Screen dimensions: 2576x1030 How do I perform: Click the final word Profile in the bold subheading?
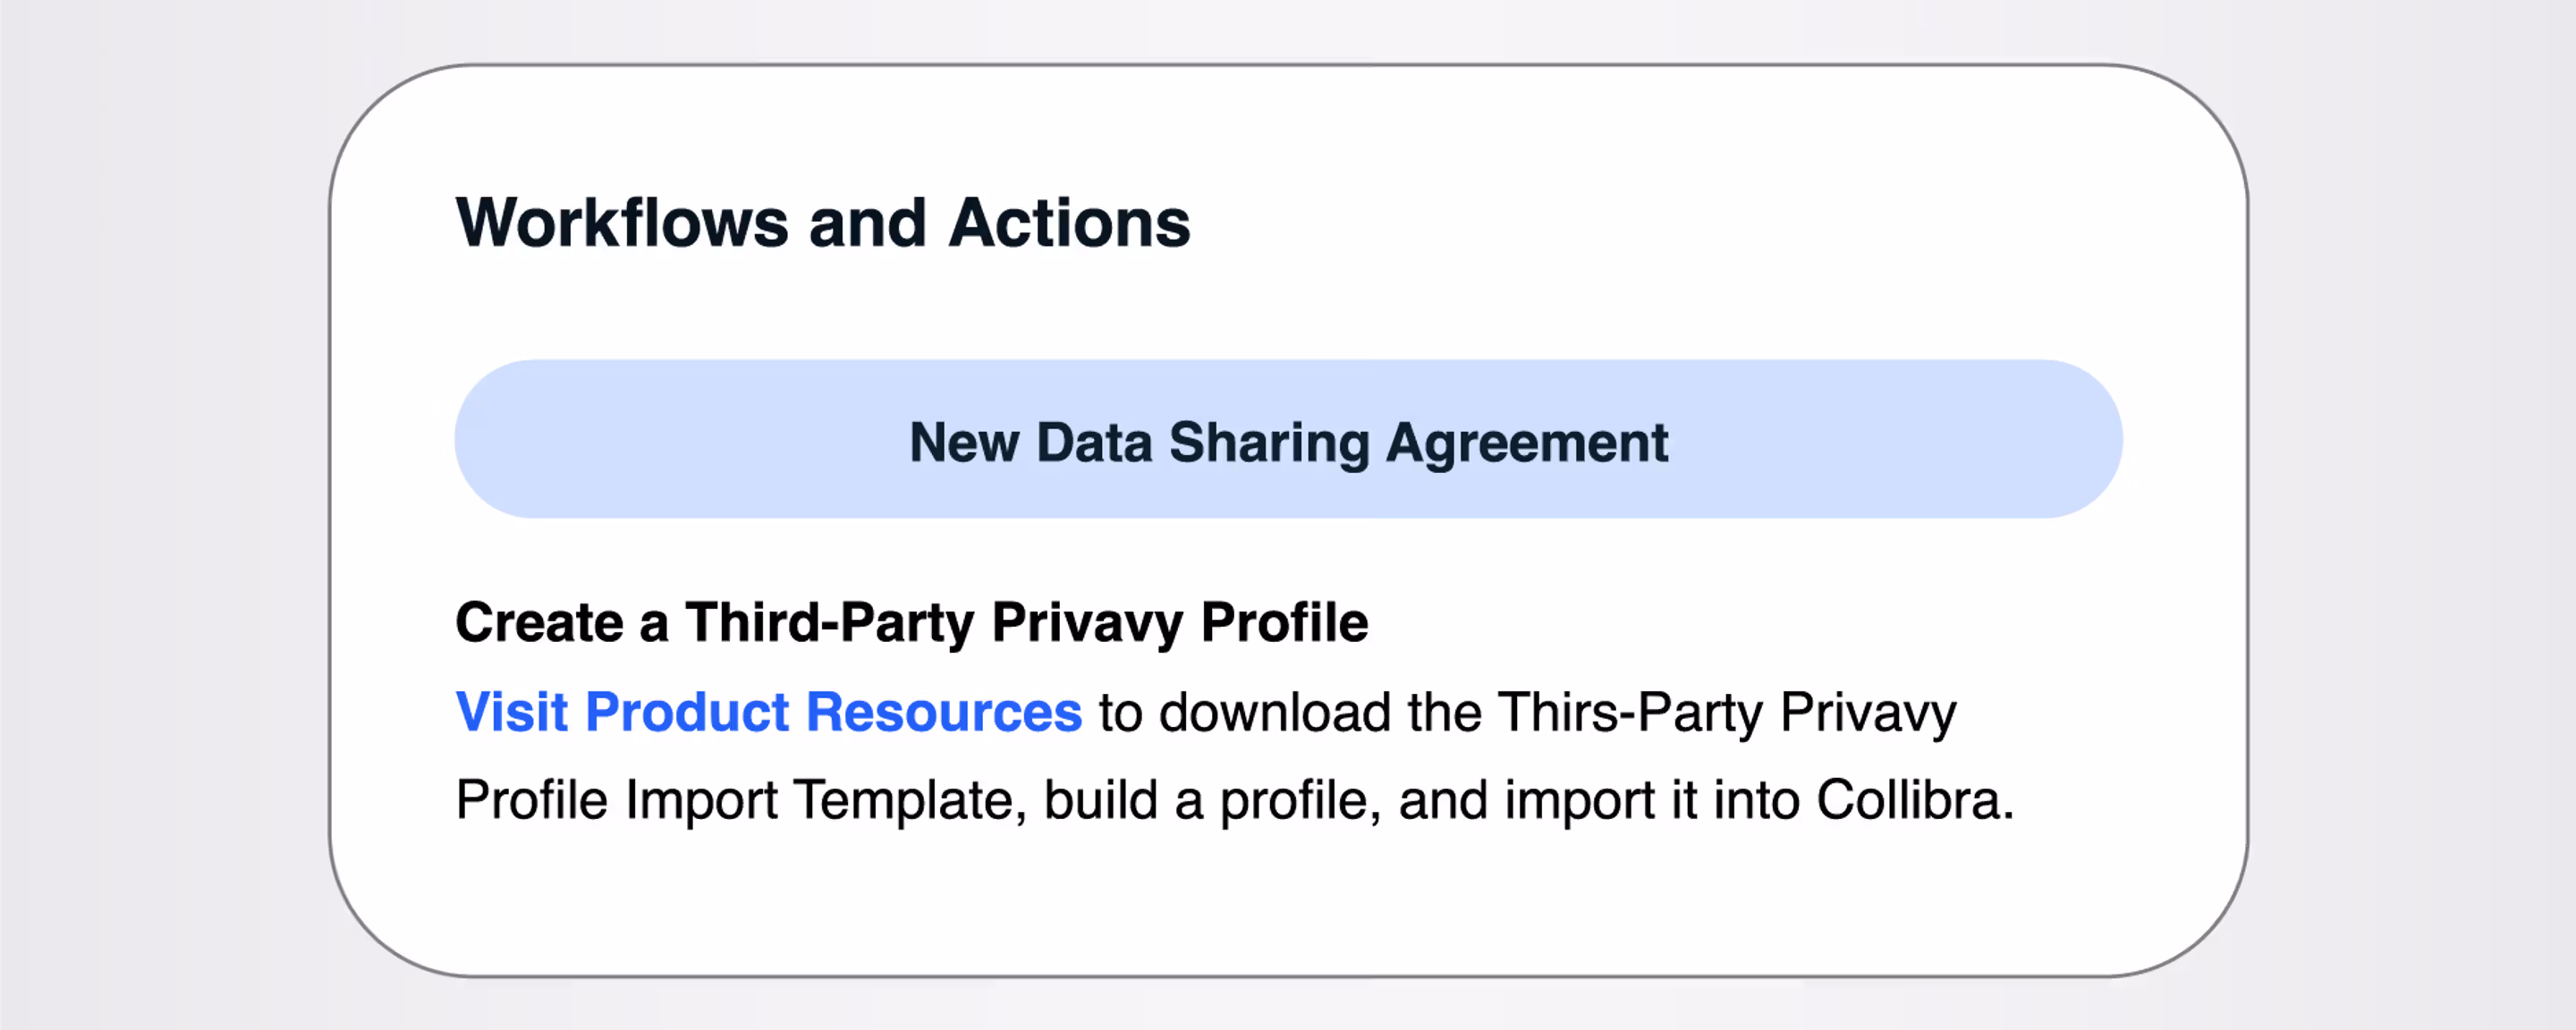[x=1284, y=622]
